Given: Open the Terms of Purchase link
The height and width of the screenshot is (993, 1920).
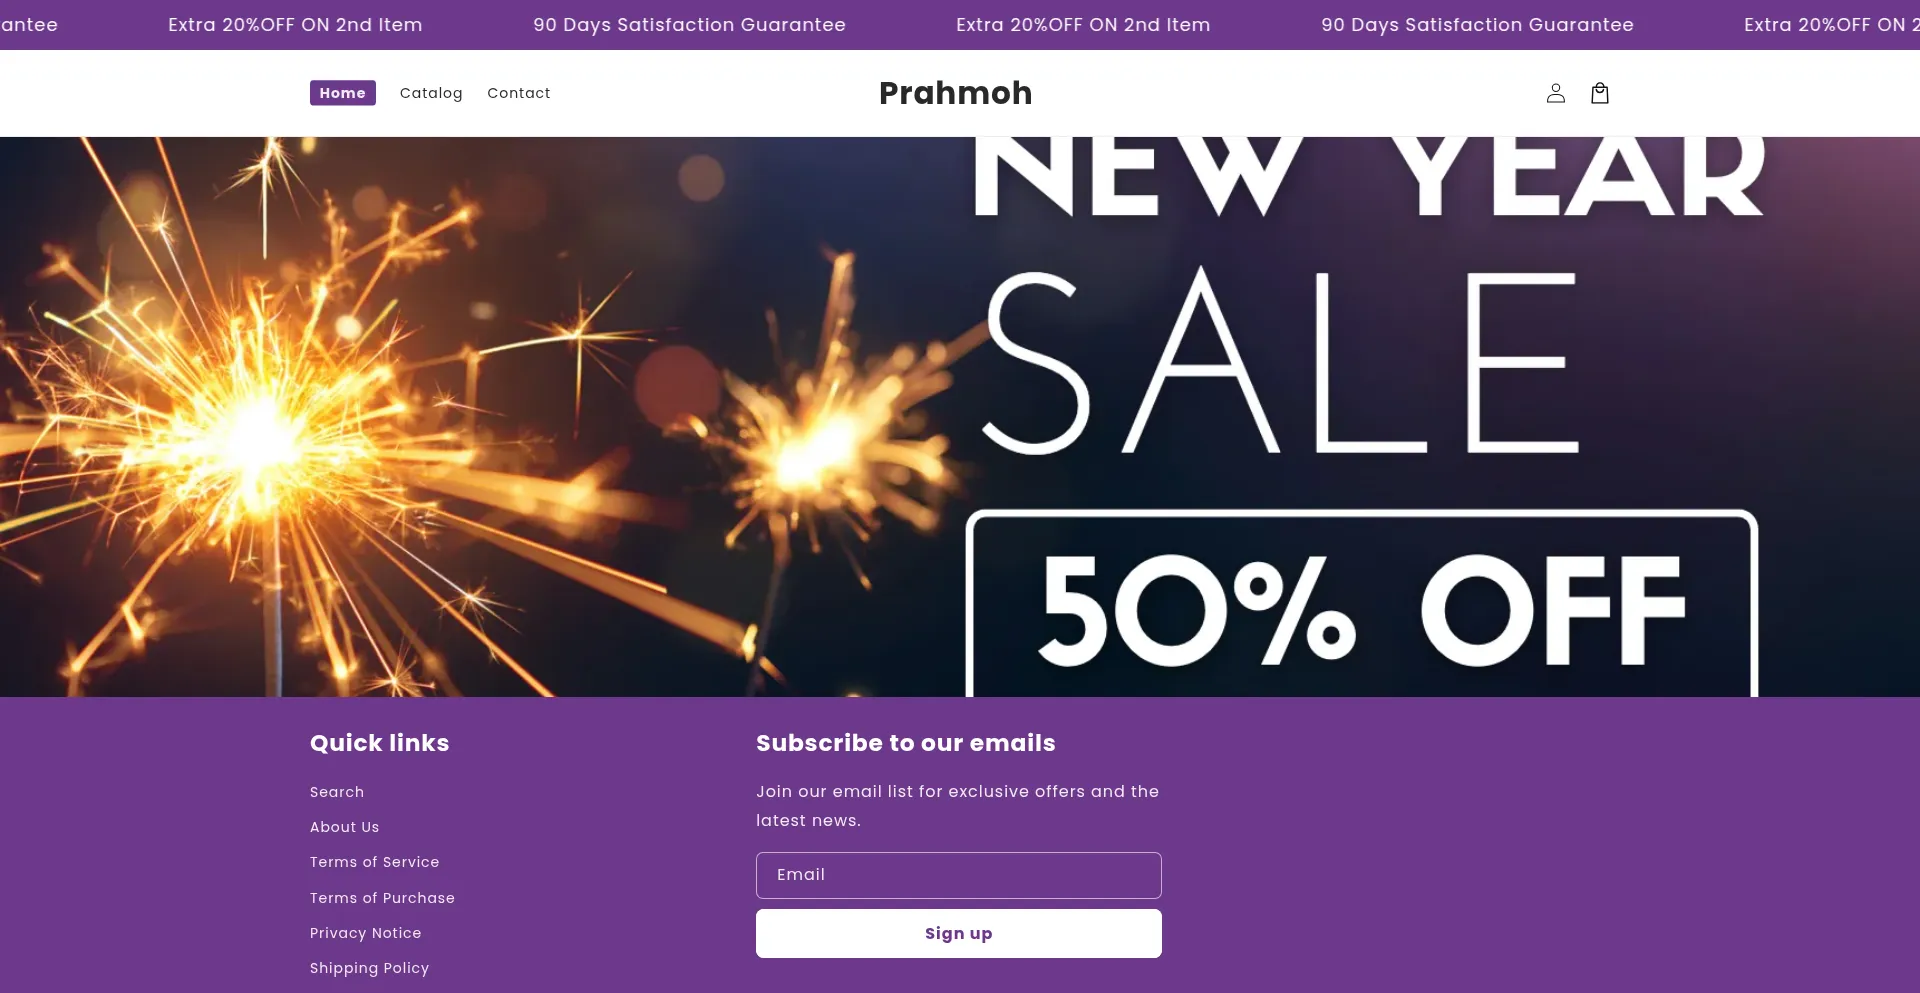Looking at the screenshot, I should pos(382,898).
